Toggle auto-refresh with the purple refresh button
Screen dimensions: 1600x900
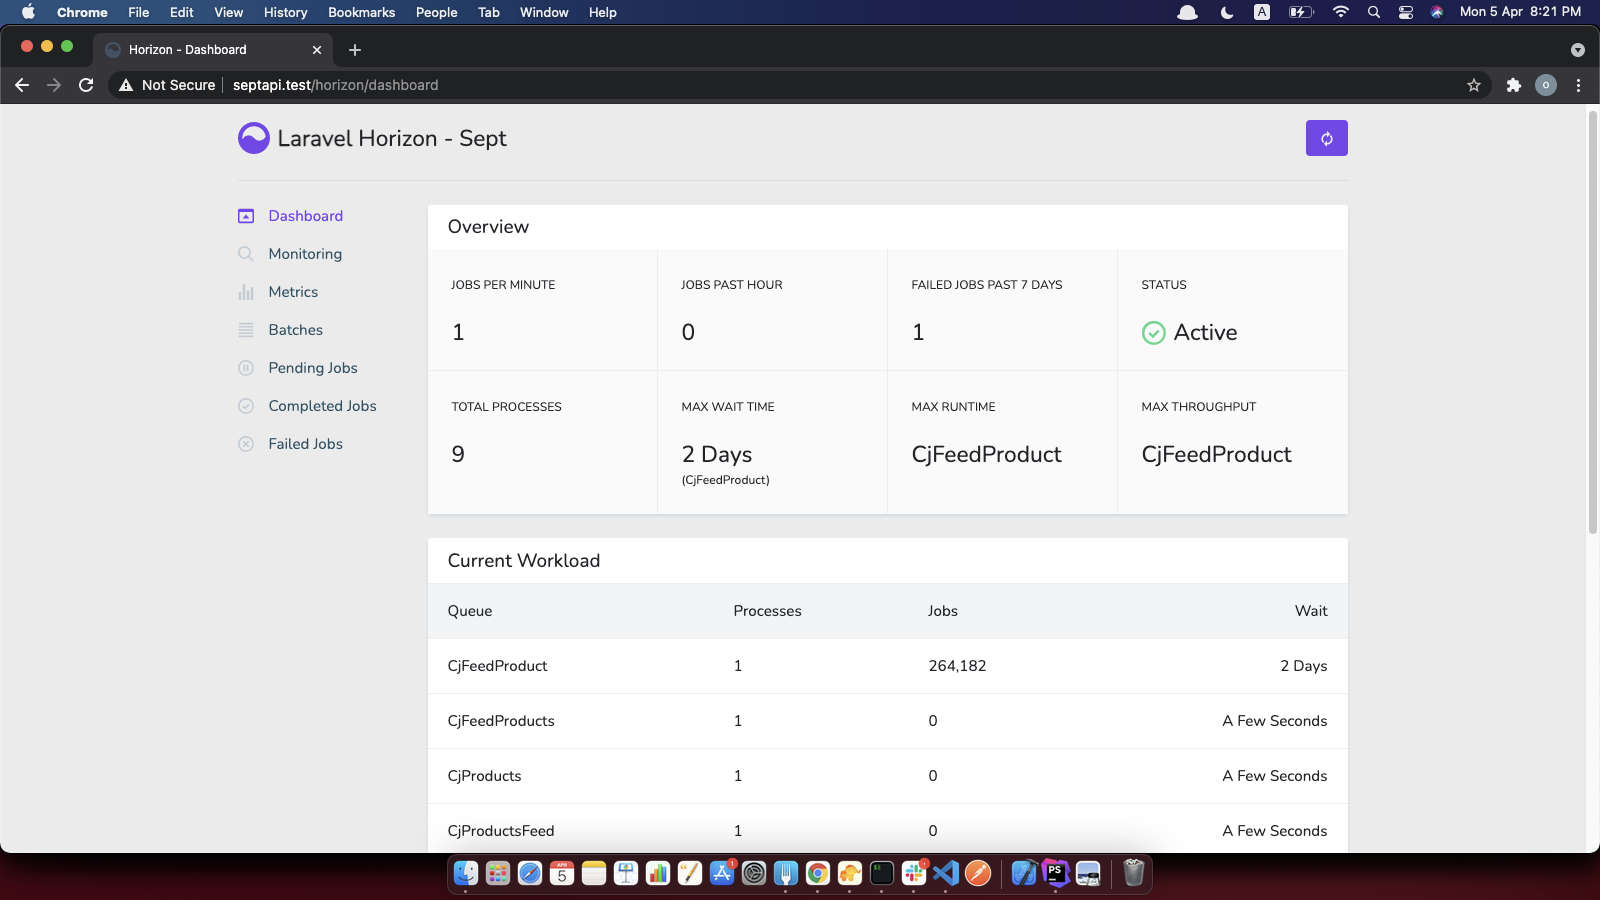1326,137
